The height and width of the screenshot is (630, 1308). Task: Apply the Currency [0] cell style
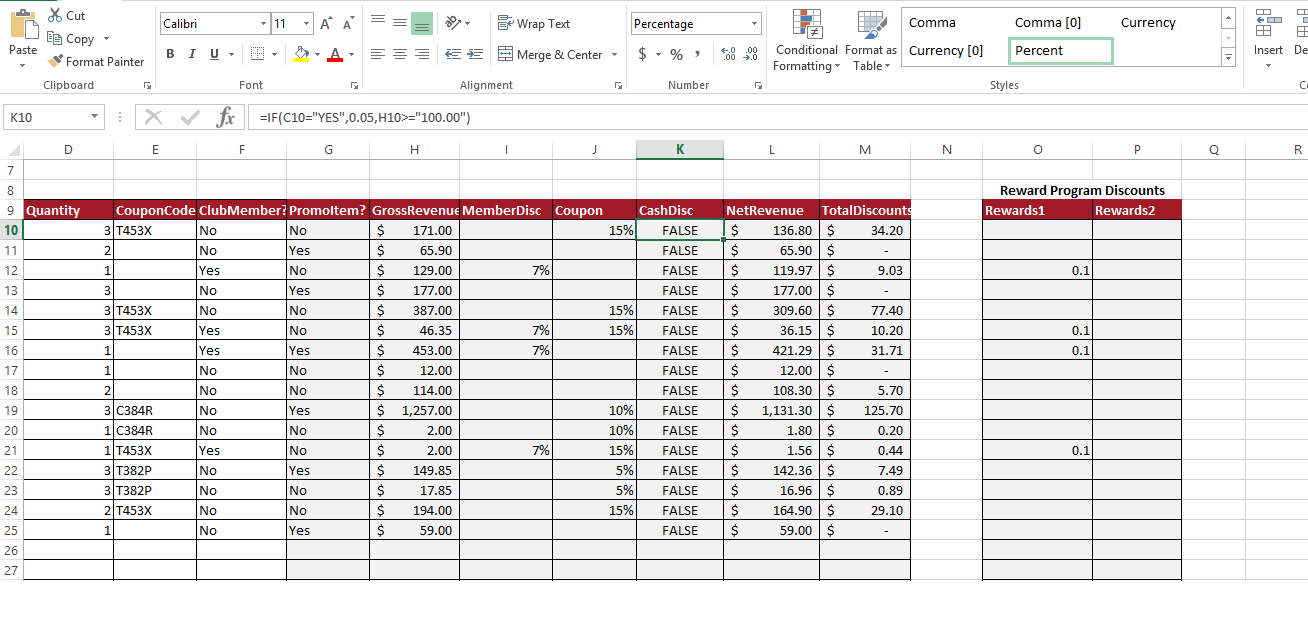947,49
